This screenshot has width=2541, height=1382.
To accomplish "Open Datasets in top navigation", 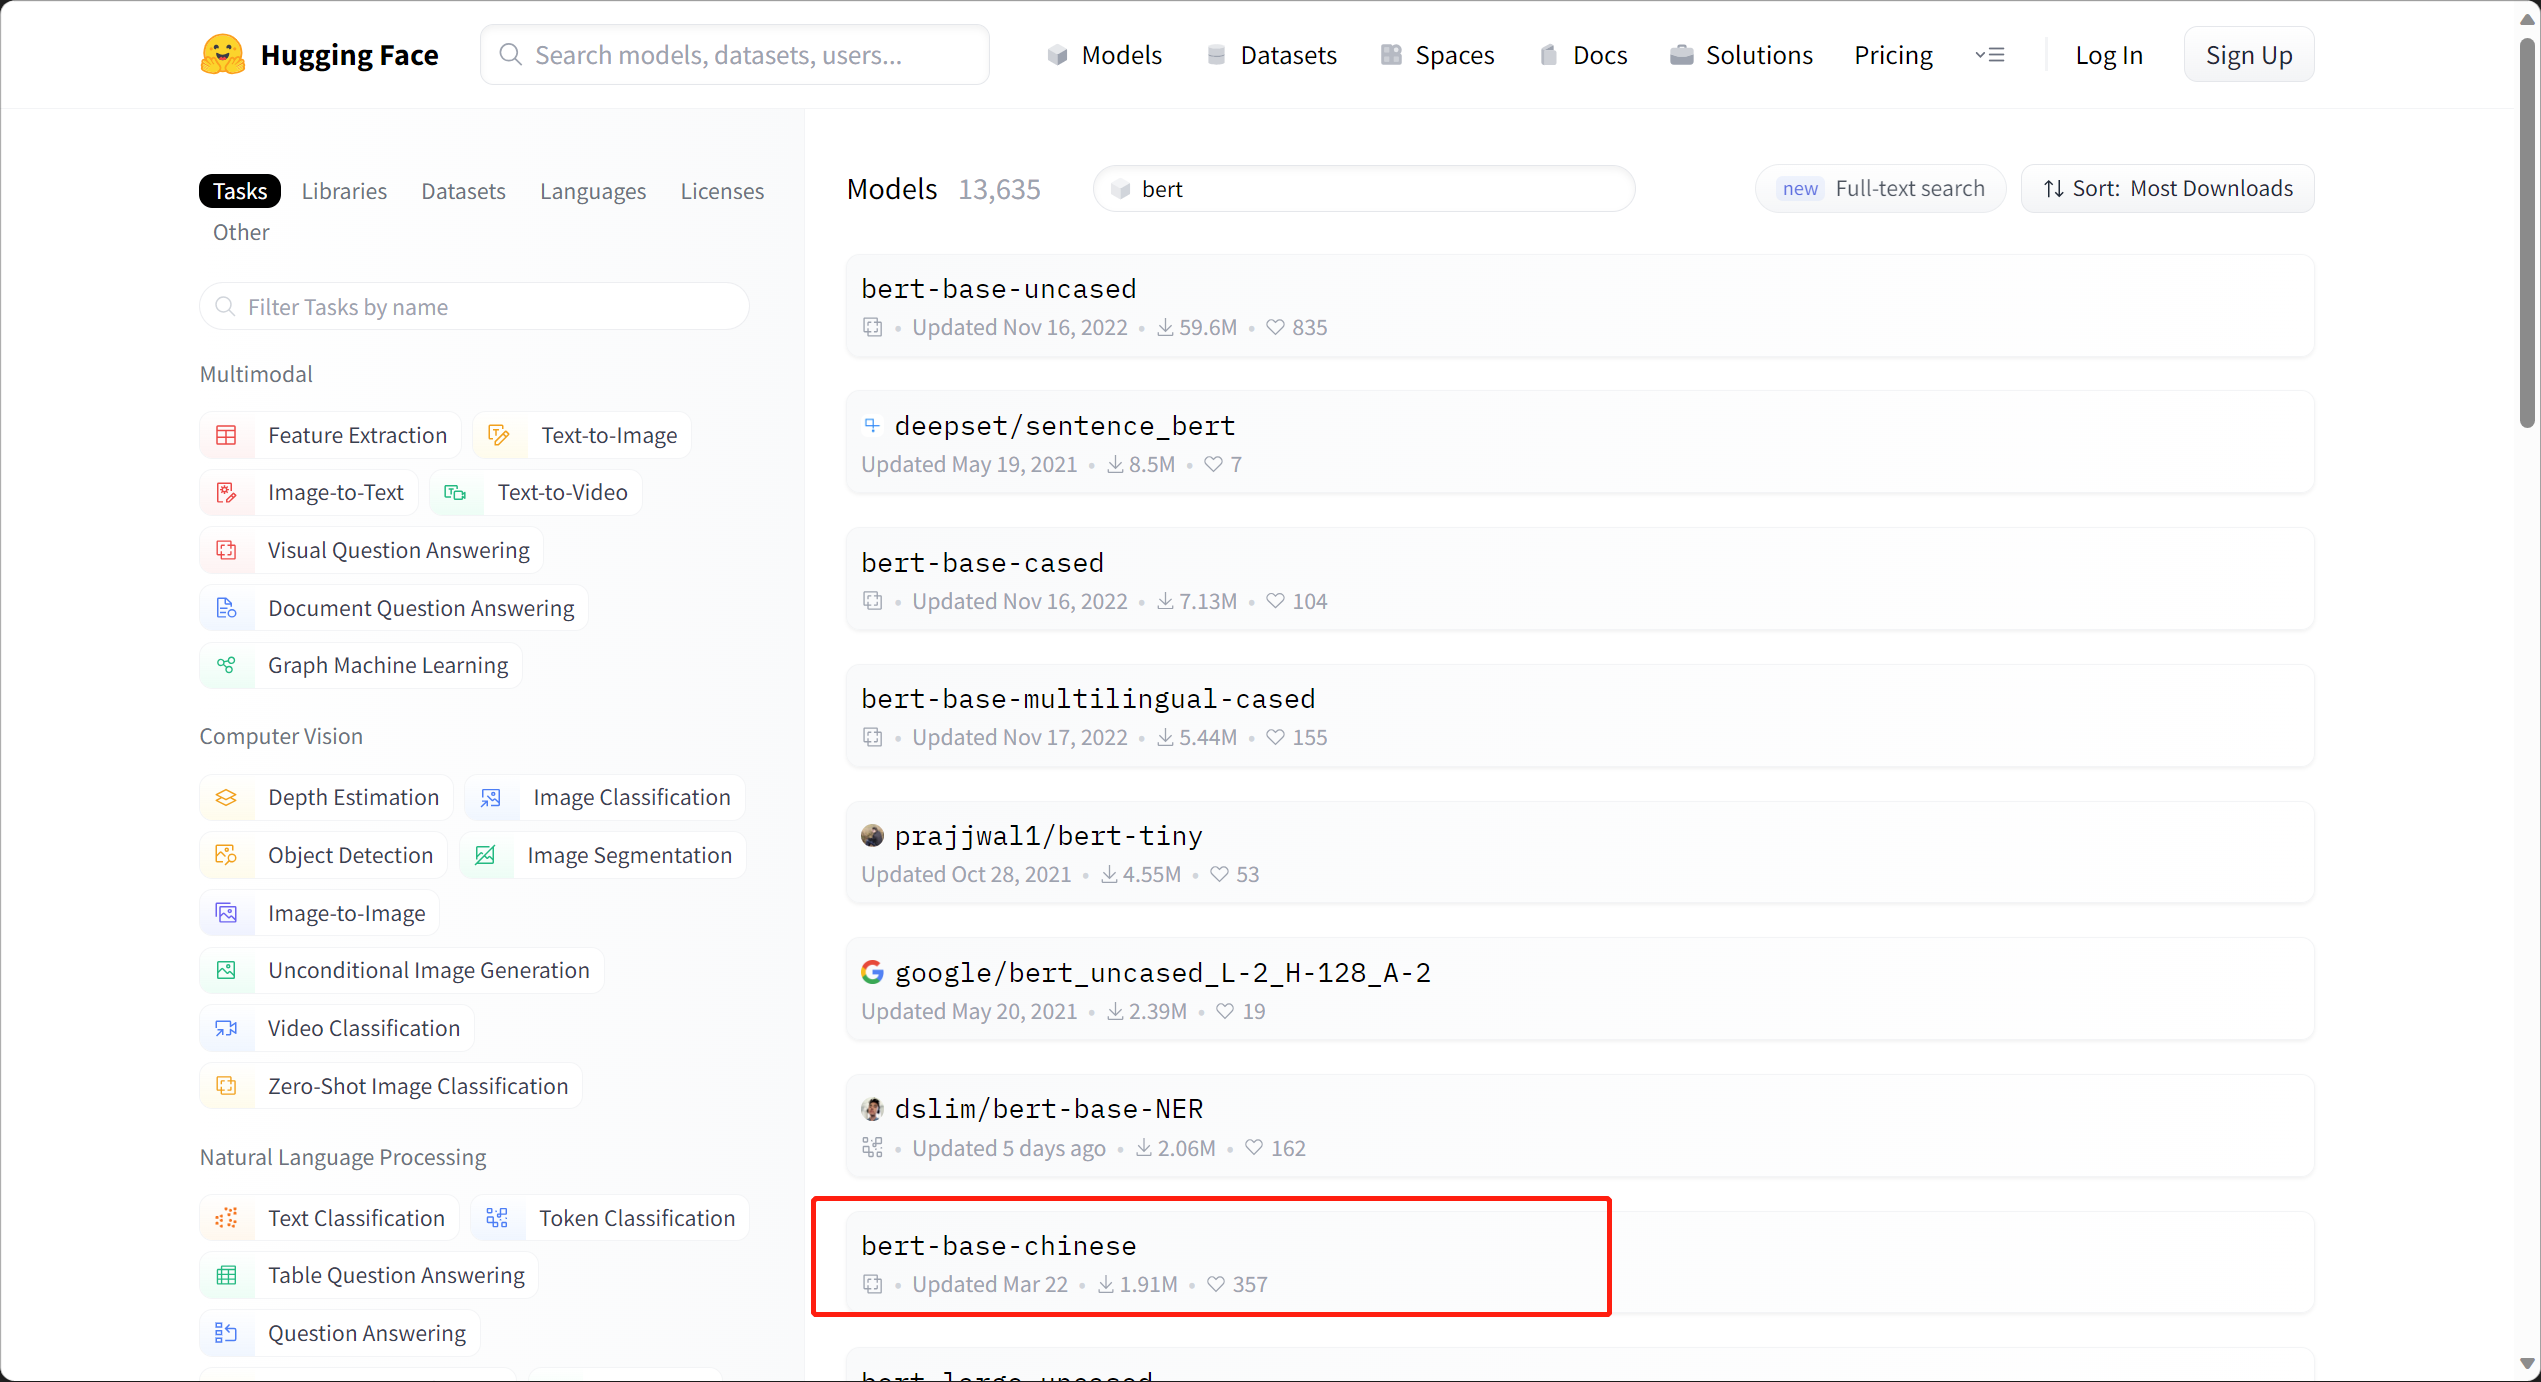I will (1271, 55).
